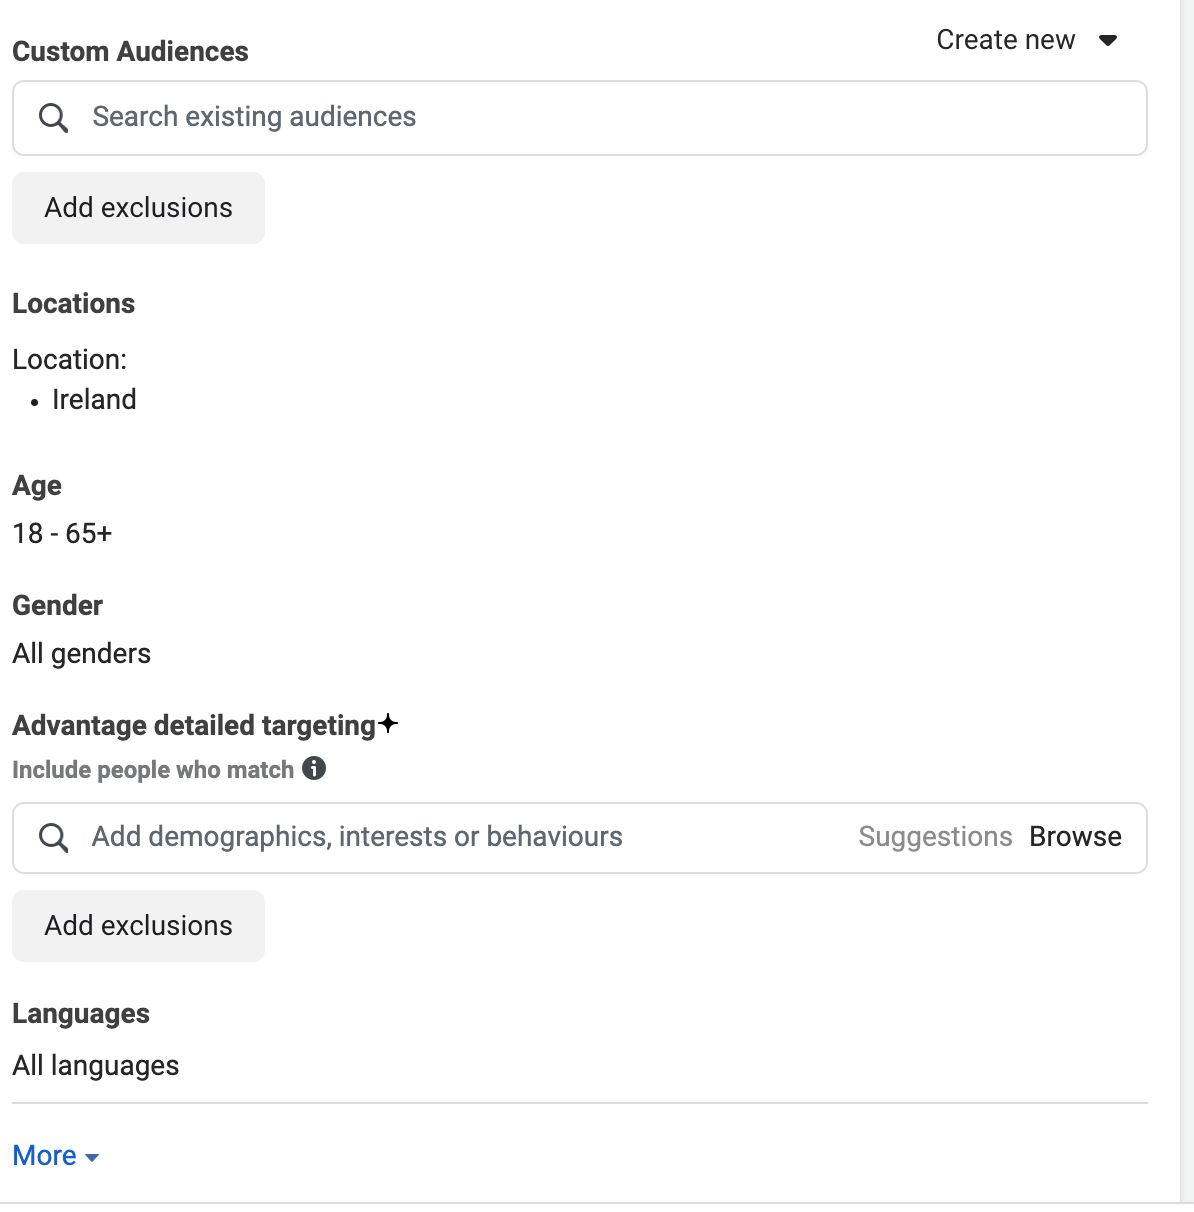
Task: Edit the 18 - 65+ age range
Action: click(62, 534)
